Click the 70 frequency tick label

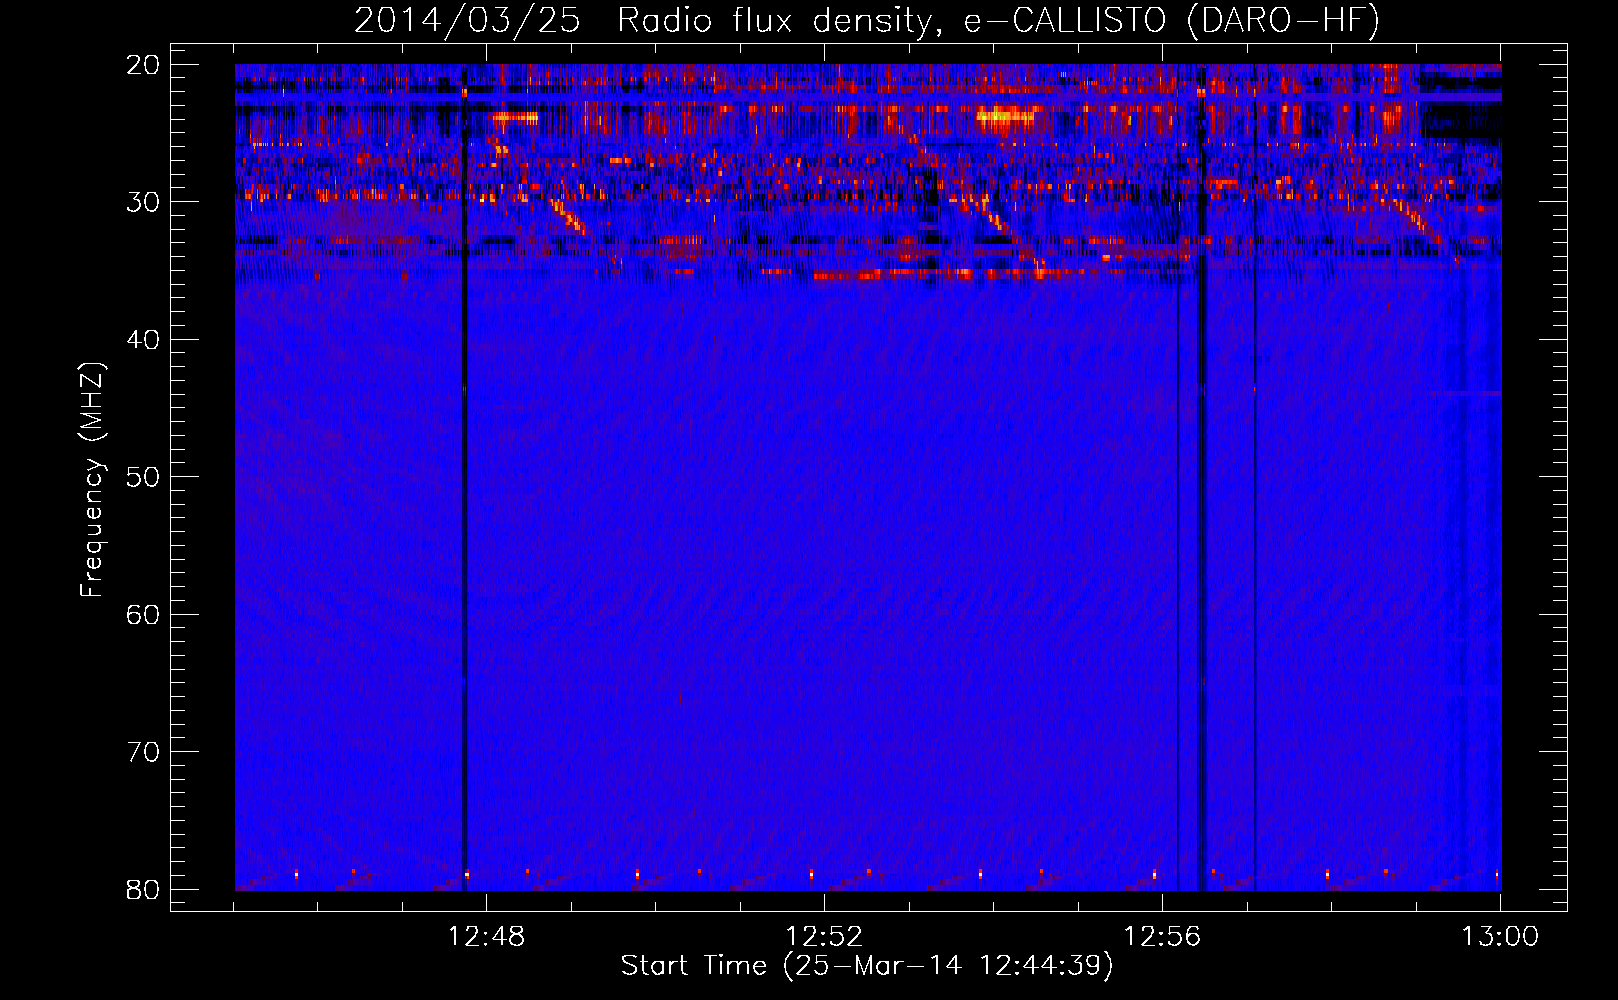[x=143, y=752]
